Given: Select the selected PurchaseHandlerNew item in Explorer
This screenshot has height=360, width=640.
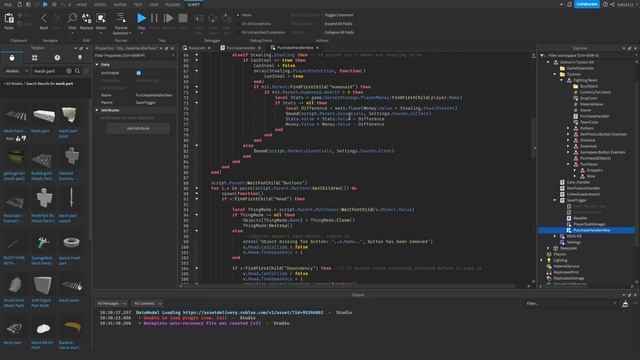Looking at the screenshot, I should coord(587,230).
